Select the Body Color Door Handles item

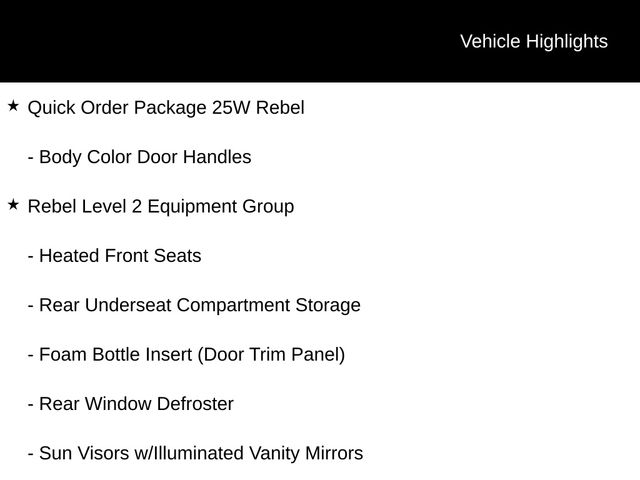(x=145, y=157)
